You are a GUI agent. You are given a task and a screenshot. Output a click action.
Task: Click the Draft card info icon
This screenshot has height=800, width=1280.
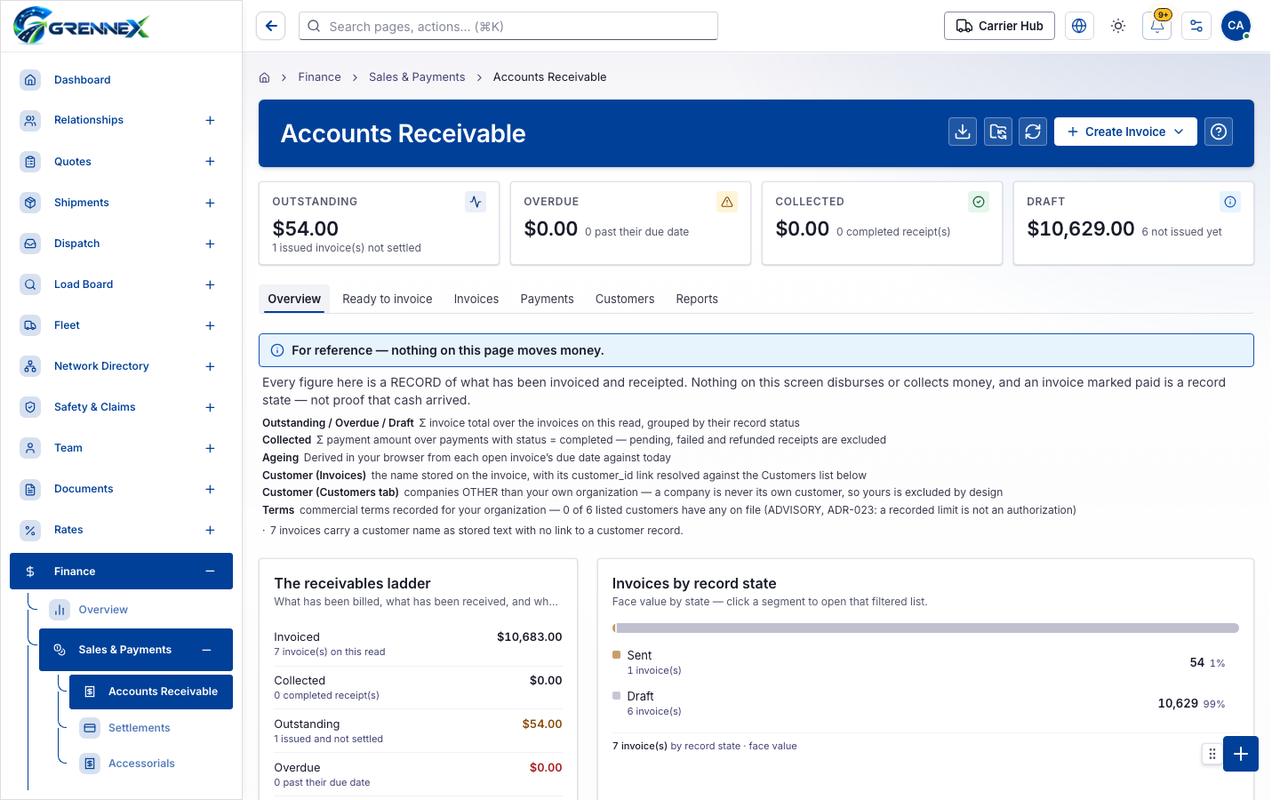pyautogui.click(x=1230, y=202)
